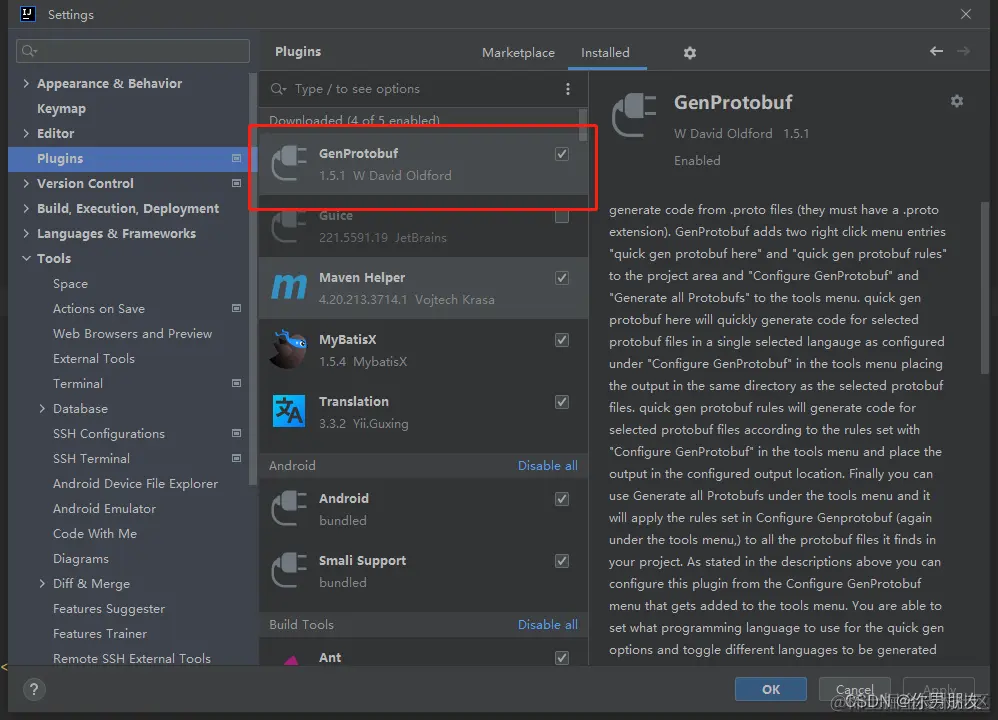
Task: Click the IntelliJ logo in the title bar
Action: click(28, 14)
